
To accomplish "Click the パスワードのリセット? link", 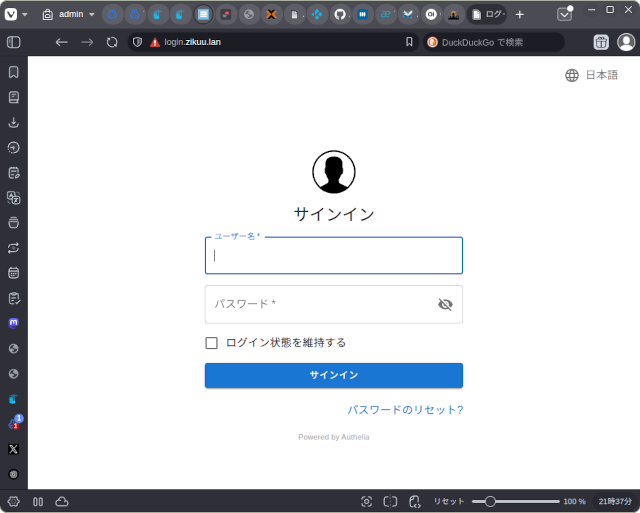I will 405,410.
